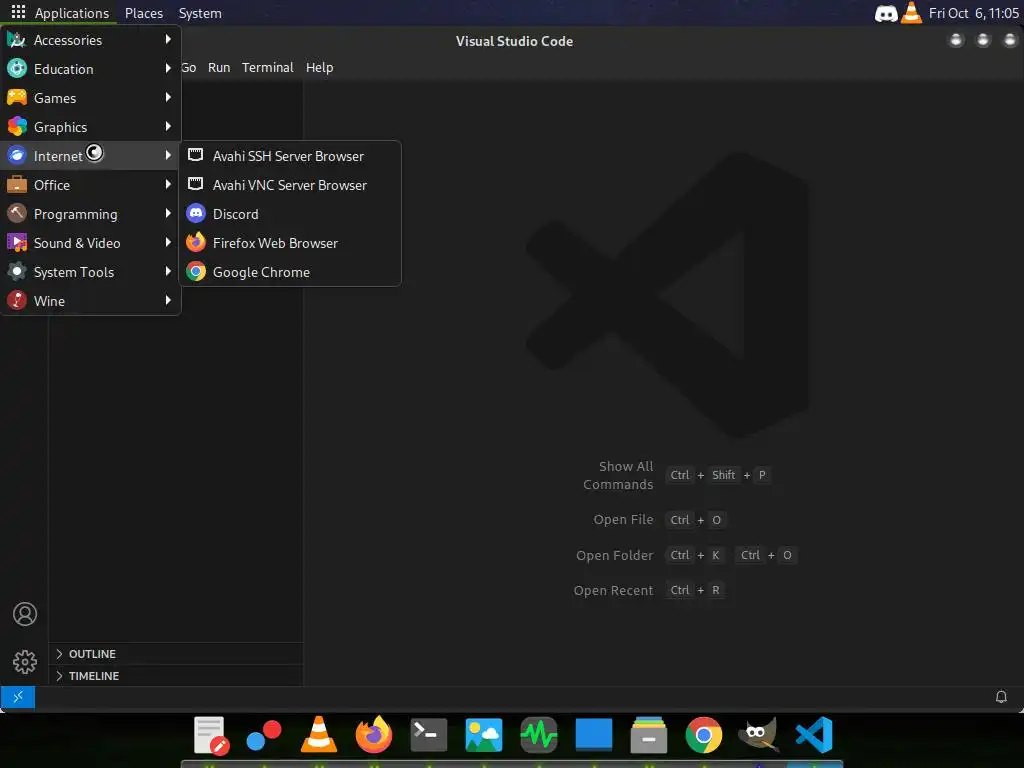Launch Google Chrome from Internet submenu
This screenshot has width=1024, height=768.
tap(290, 272)
